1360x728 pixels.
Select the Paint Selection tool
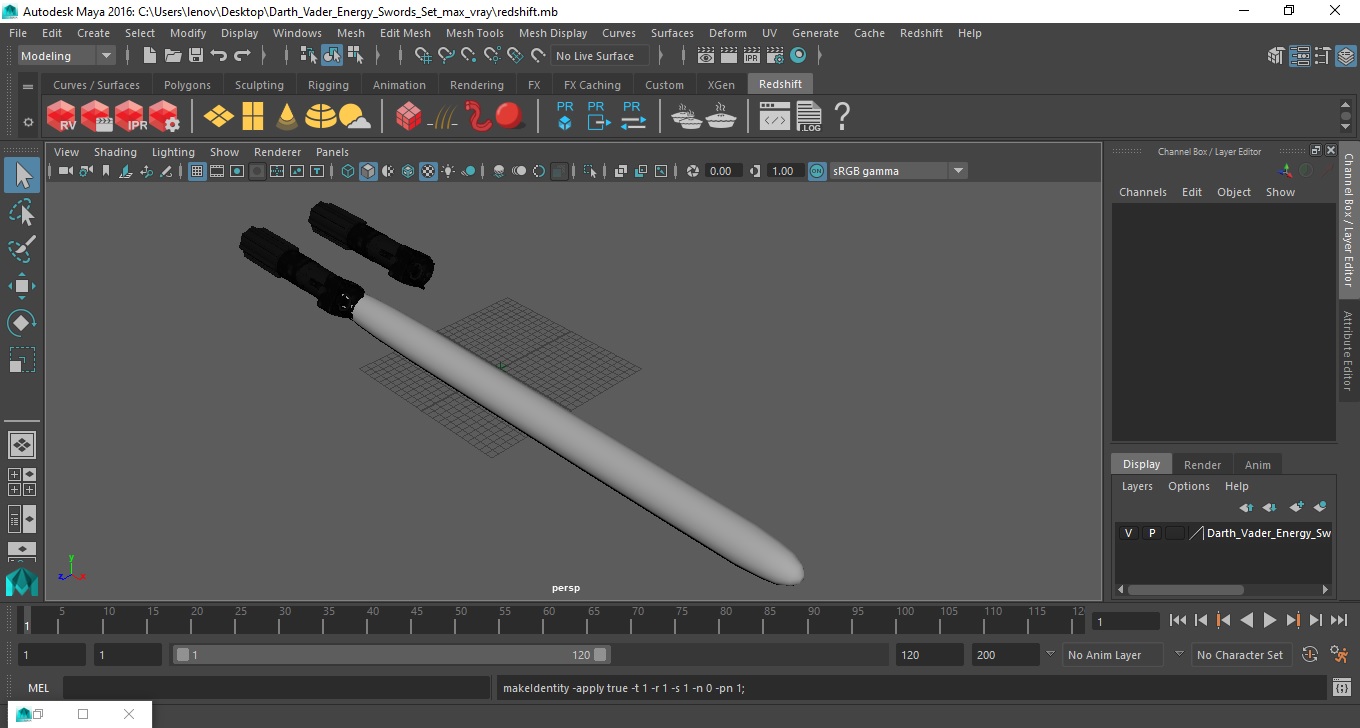[x=22, y=249]
